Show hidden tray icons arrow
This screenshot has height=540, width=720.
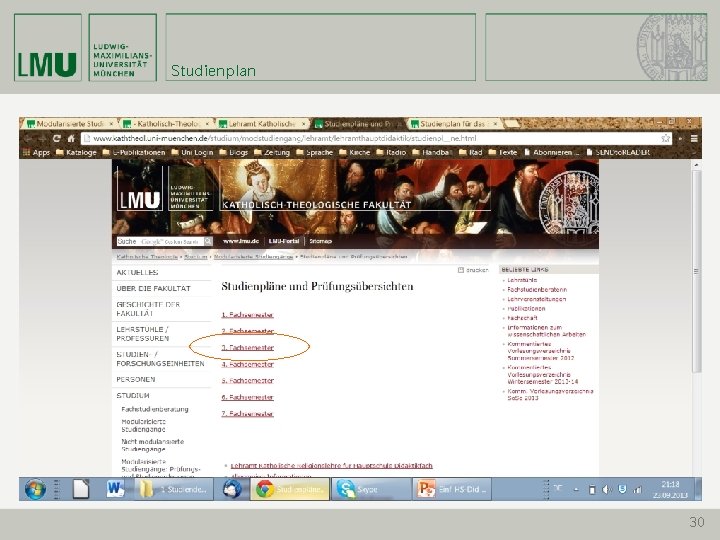click(576, 490)
